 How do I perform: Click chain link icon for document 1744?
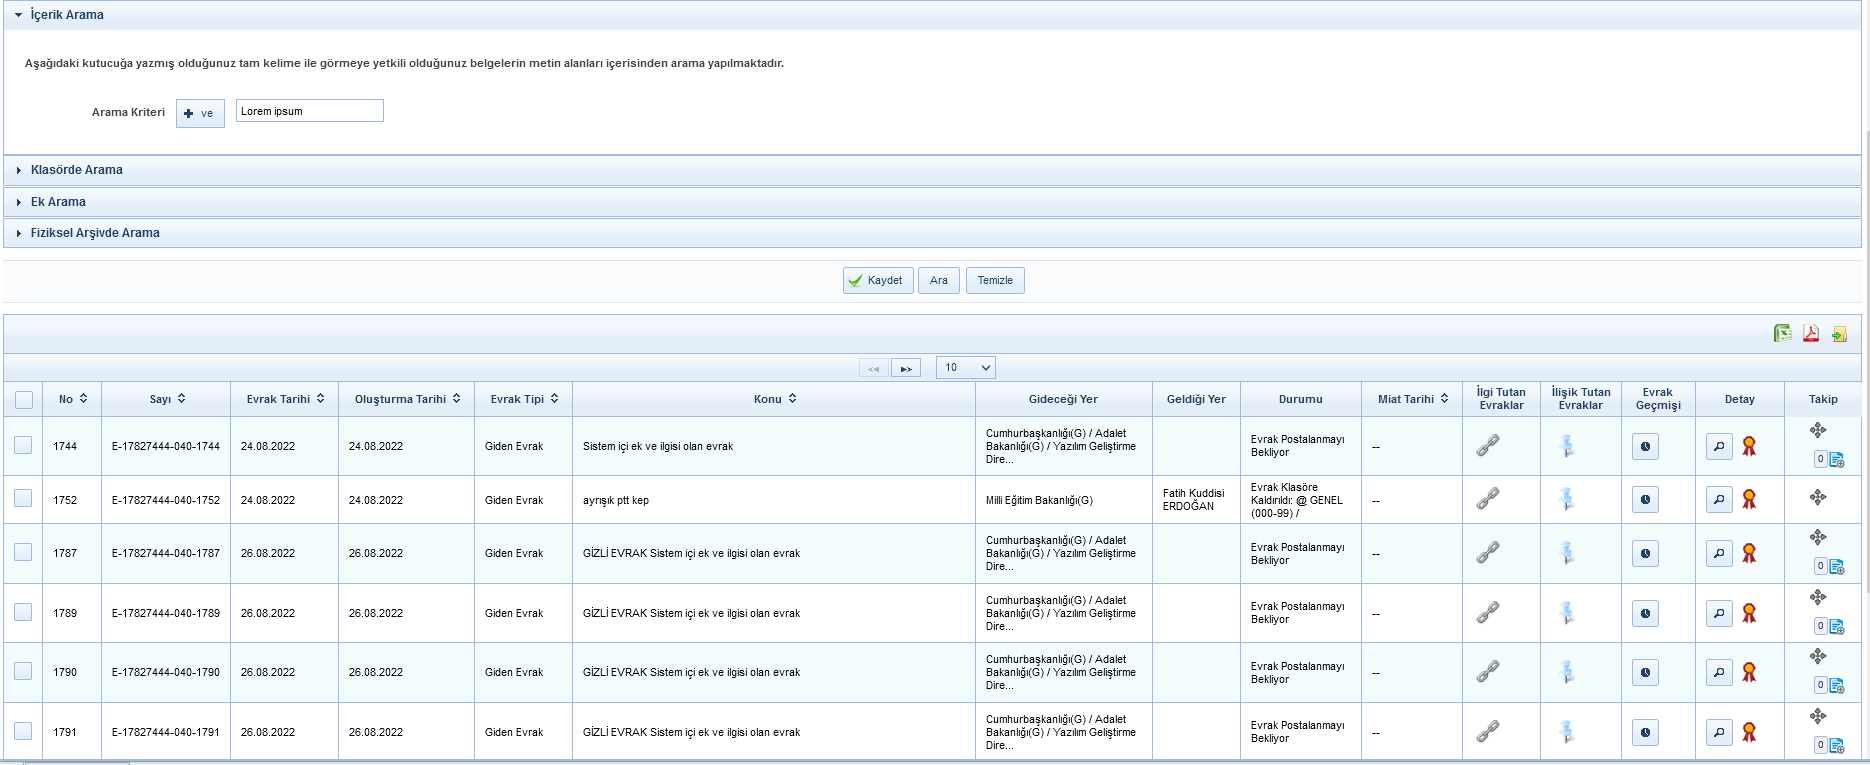1488,446
